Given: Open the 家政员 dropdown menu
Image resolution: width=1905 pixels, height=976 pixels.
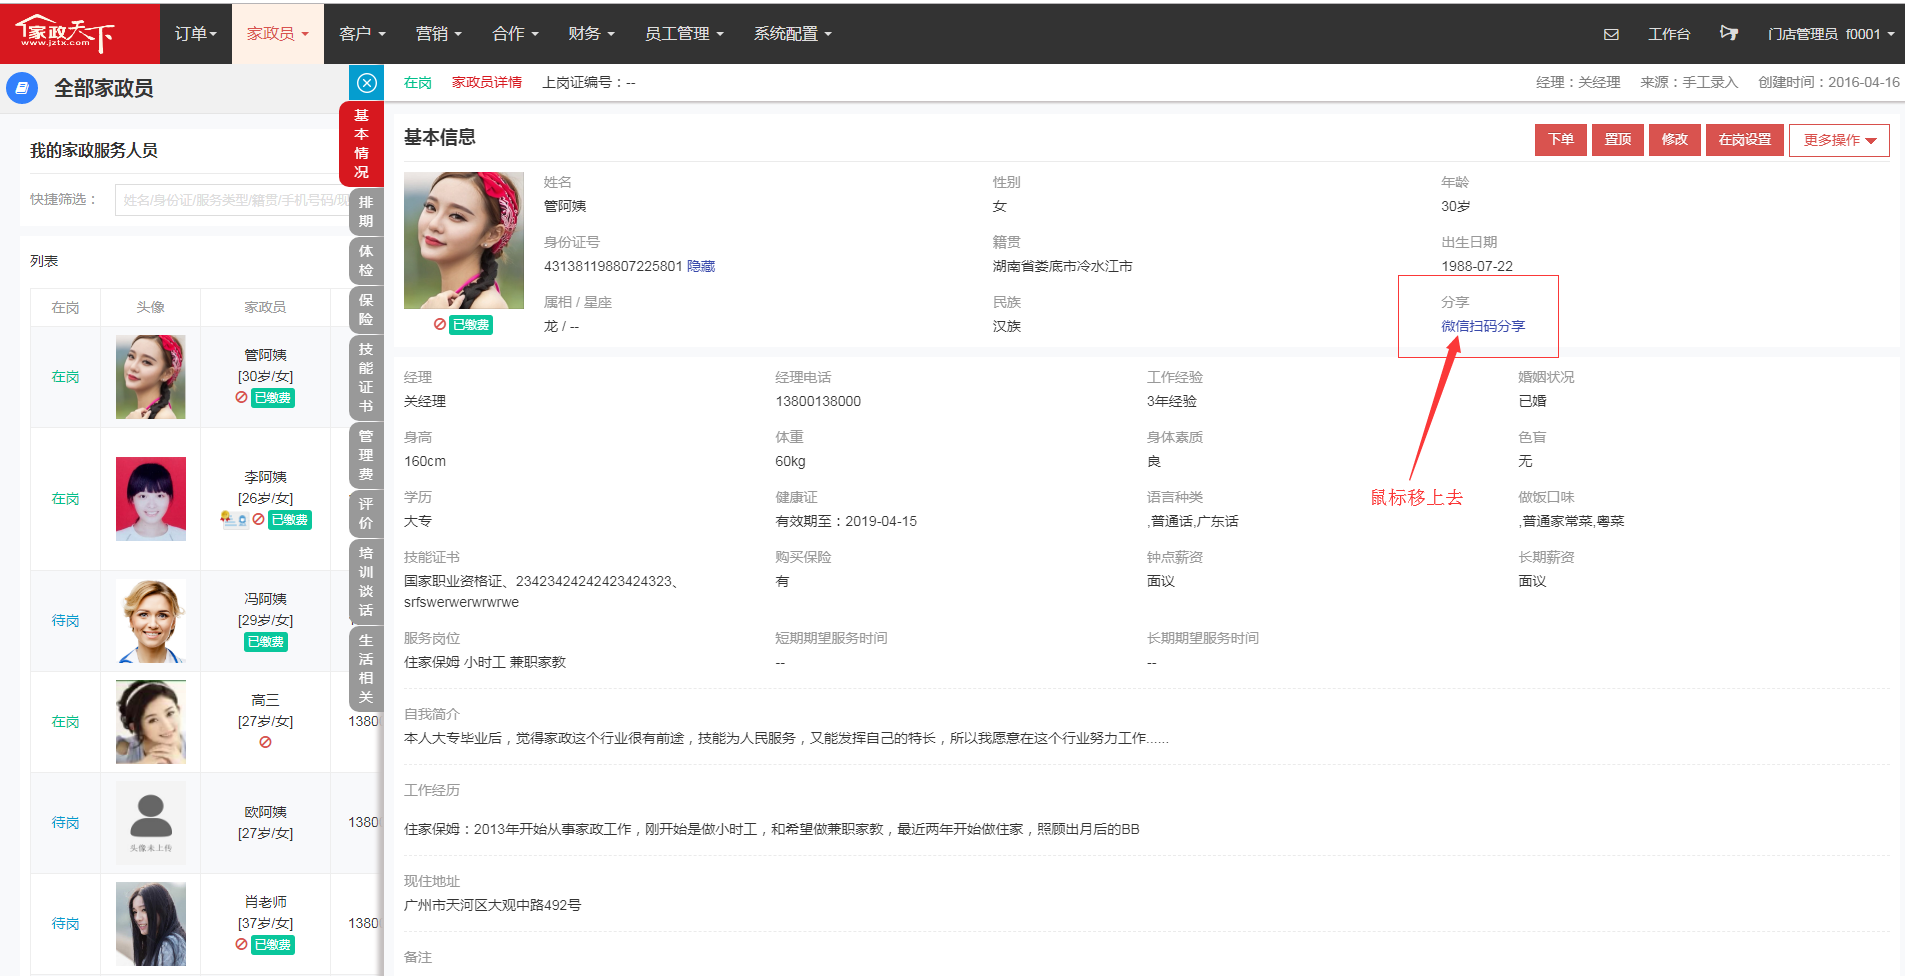Looking at the screenshot, I should point(278,34).
